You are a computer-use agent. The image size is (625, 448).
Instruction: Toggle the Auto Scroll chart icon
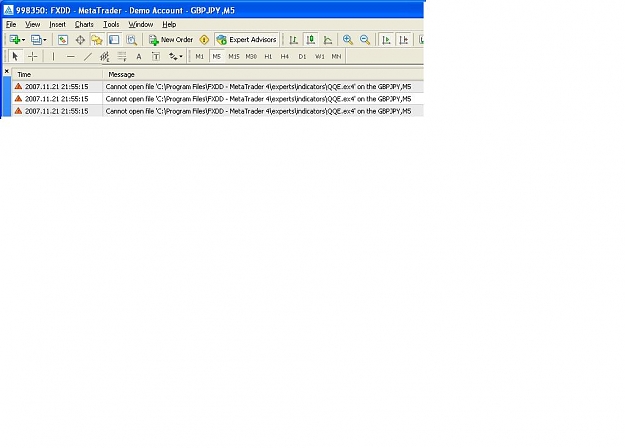click(x=386, y=40)
